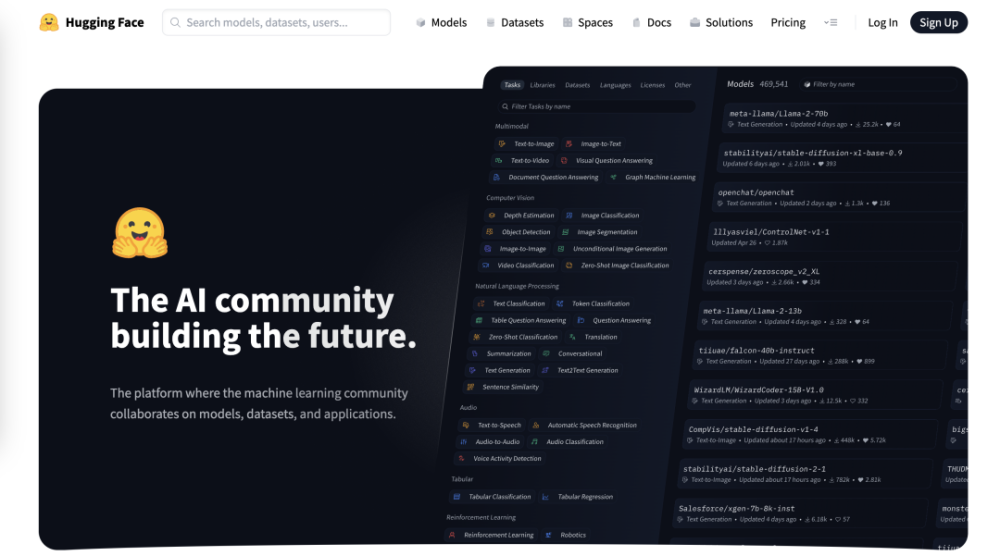Image resolution: width=1000 pixels, height=556 pixels.
Task: Click the Tabular Regression task icon
Action: click(x=545, y=497)
